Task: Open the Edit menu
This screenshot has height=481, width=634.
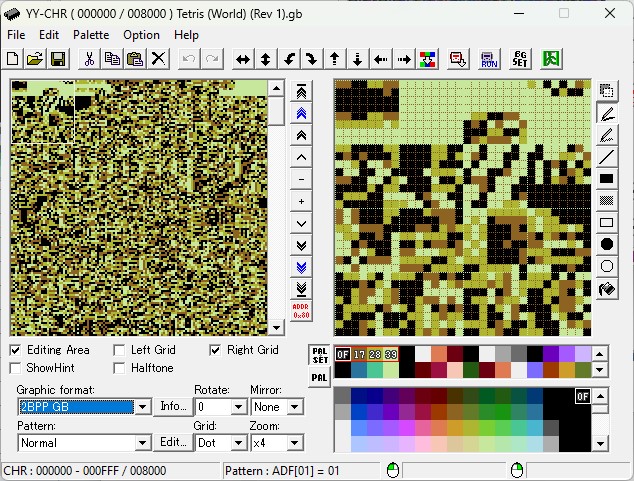Action: [x=49, y=35]
